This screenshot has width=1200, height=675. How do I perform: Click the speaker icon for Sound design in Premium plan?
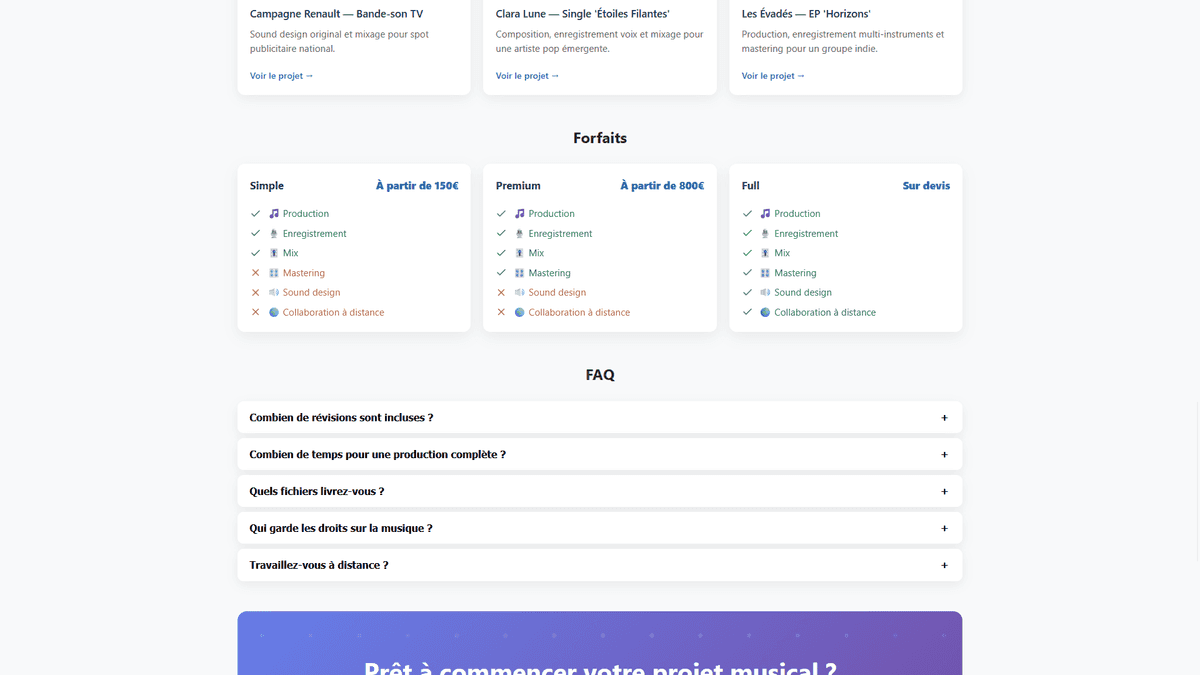coord(520,292)
